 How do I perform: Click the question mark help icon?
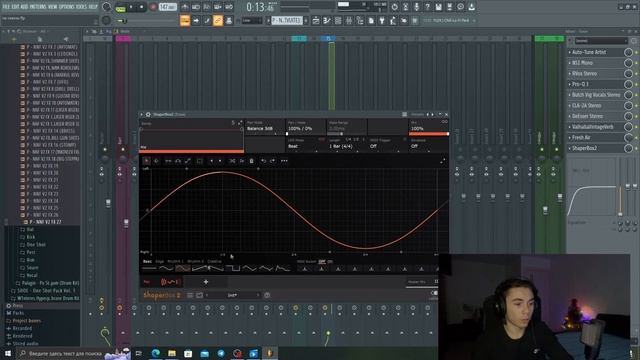[x=427, y=7]
